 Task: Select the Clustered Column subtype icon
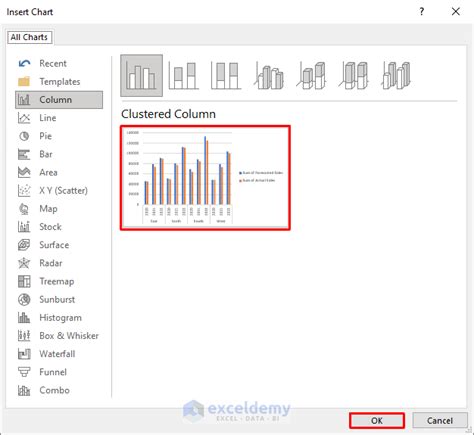142,76
